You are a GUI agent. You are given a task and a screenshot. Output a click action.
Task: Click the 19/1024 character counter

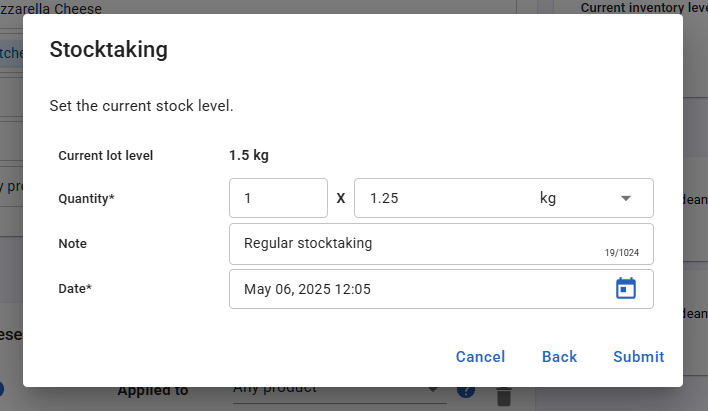click(x=622, y=253)
